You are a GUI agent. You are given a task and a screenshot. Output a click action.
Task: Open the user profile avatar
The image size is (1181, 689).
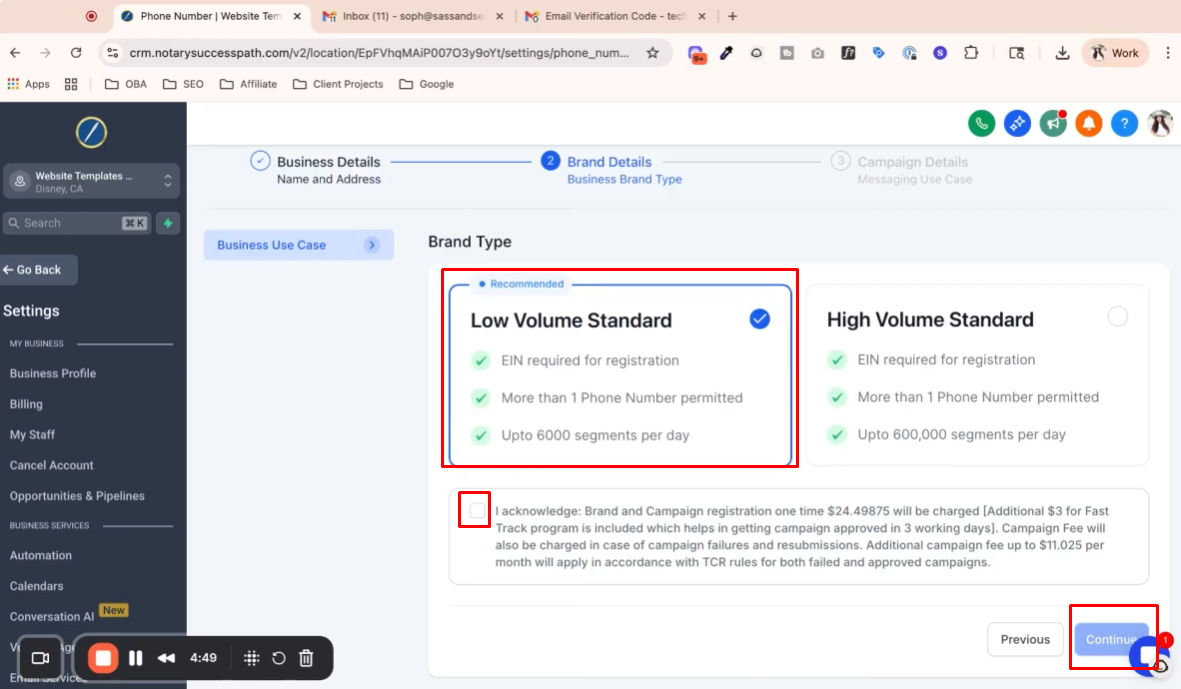(1160, 123)
